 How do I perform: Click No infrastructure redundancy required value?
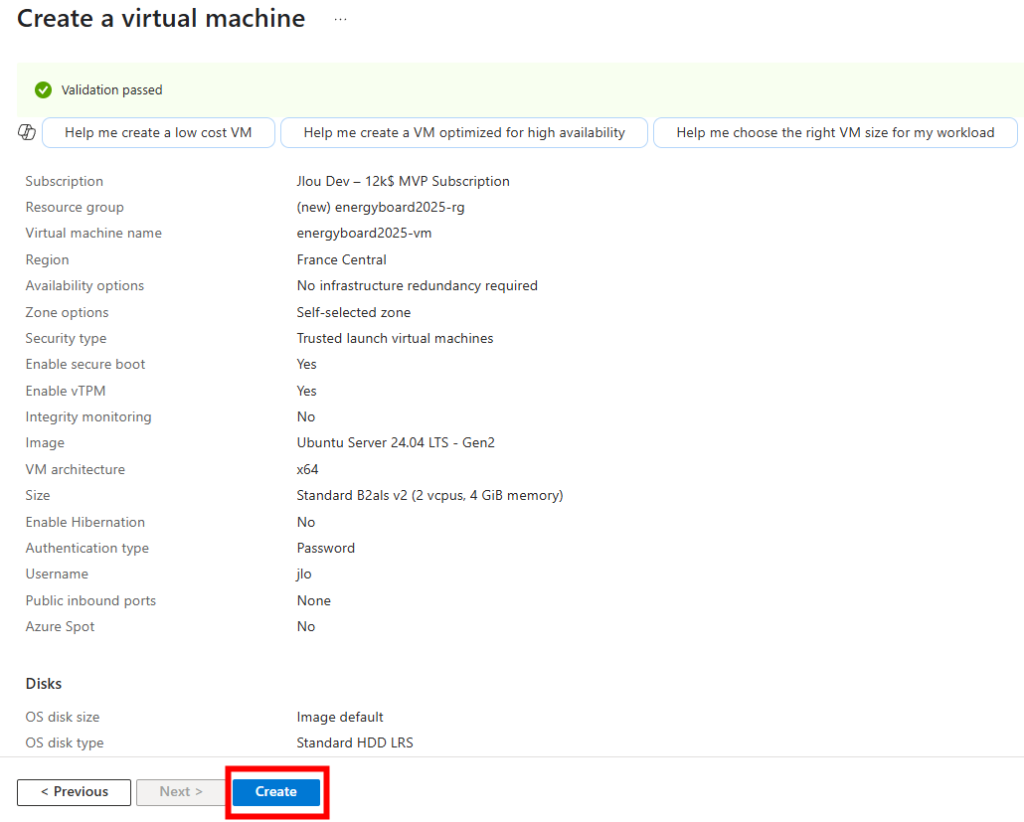[417, 285]
